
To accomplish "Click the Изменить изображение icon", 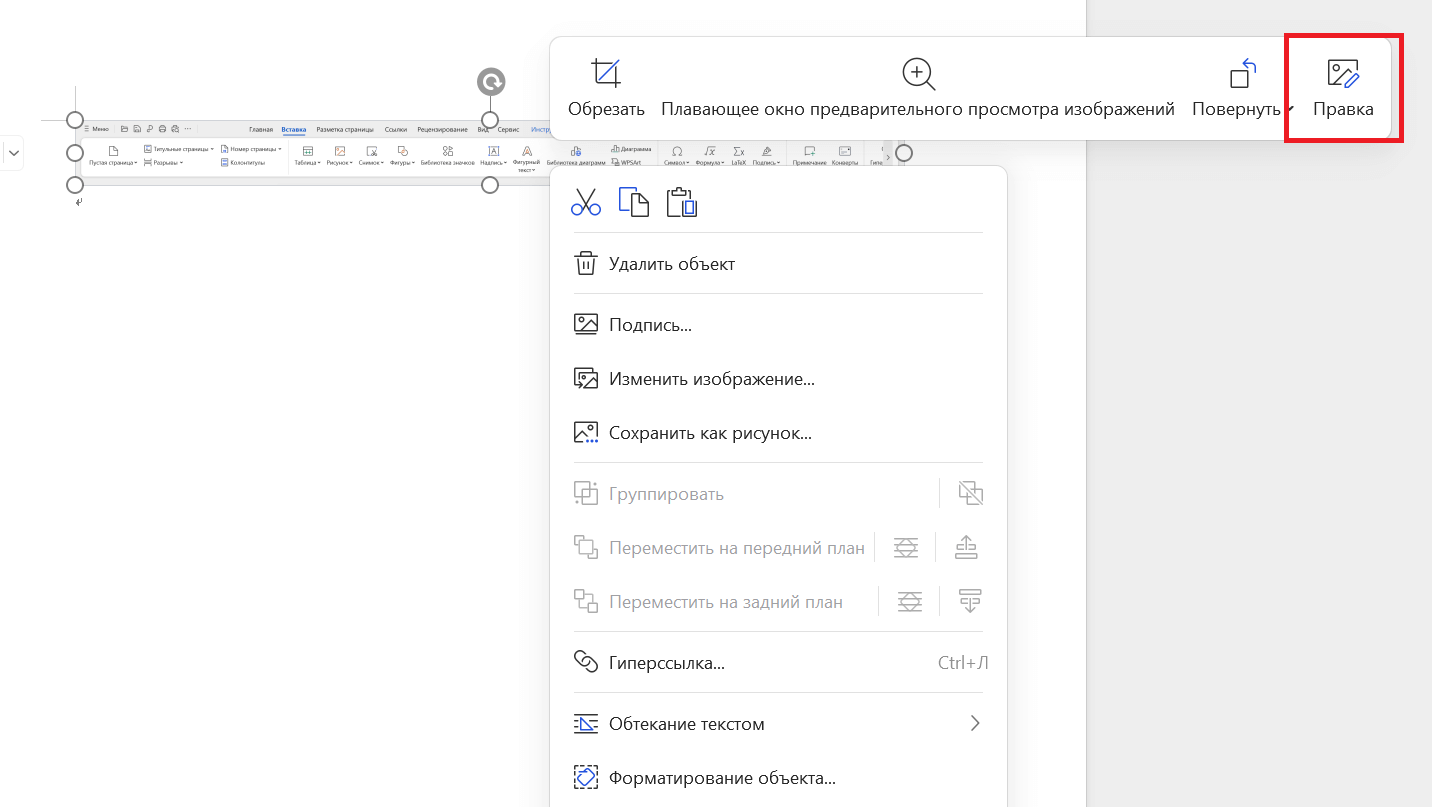I will coord(586,378).
